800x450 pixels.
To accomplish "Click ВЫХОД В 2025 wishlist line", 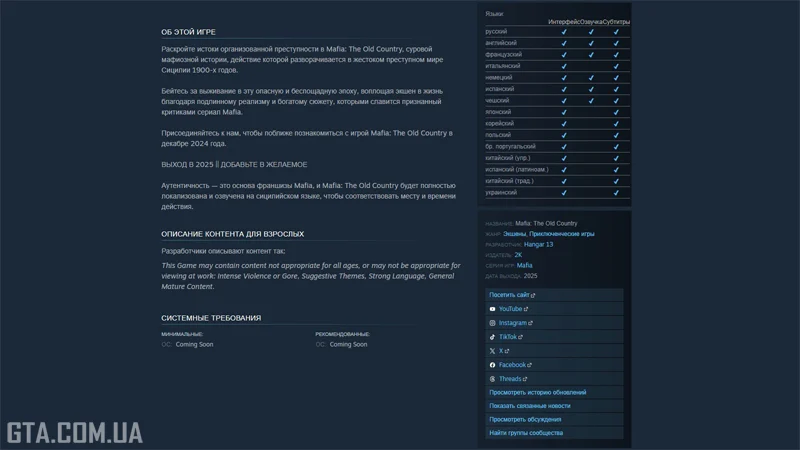I will tap(234, 164).
